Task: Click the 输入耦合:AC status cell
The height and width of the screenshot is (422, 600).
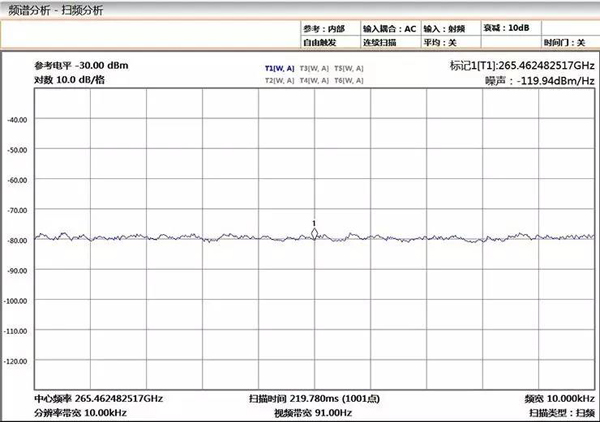Action: (x=390, y=29)
